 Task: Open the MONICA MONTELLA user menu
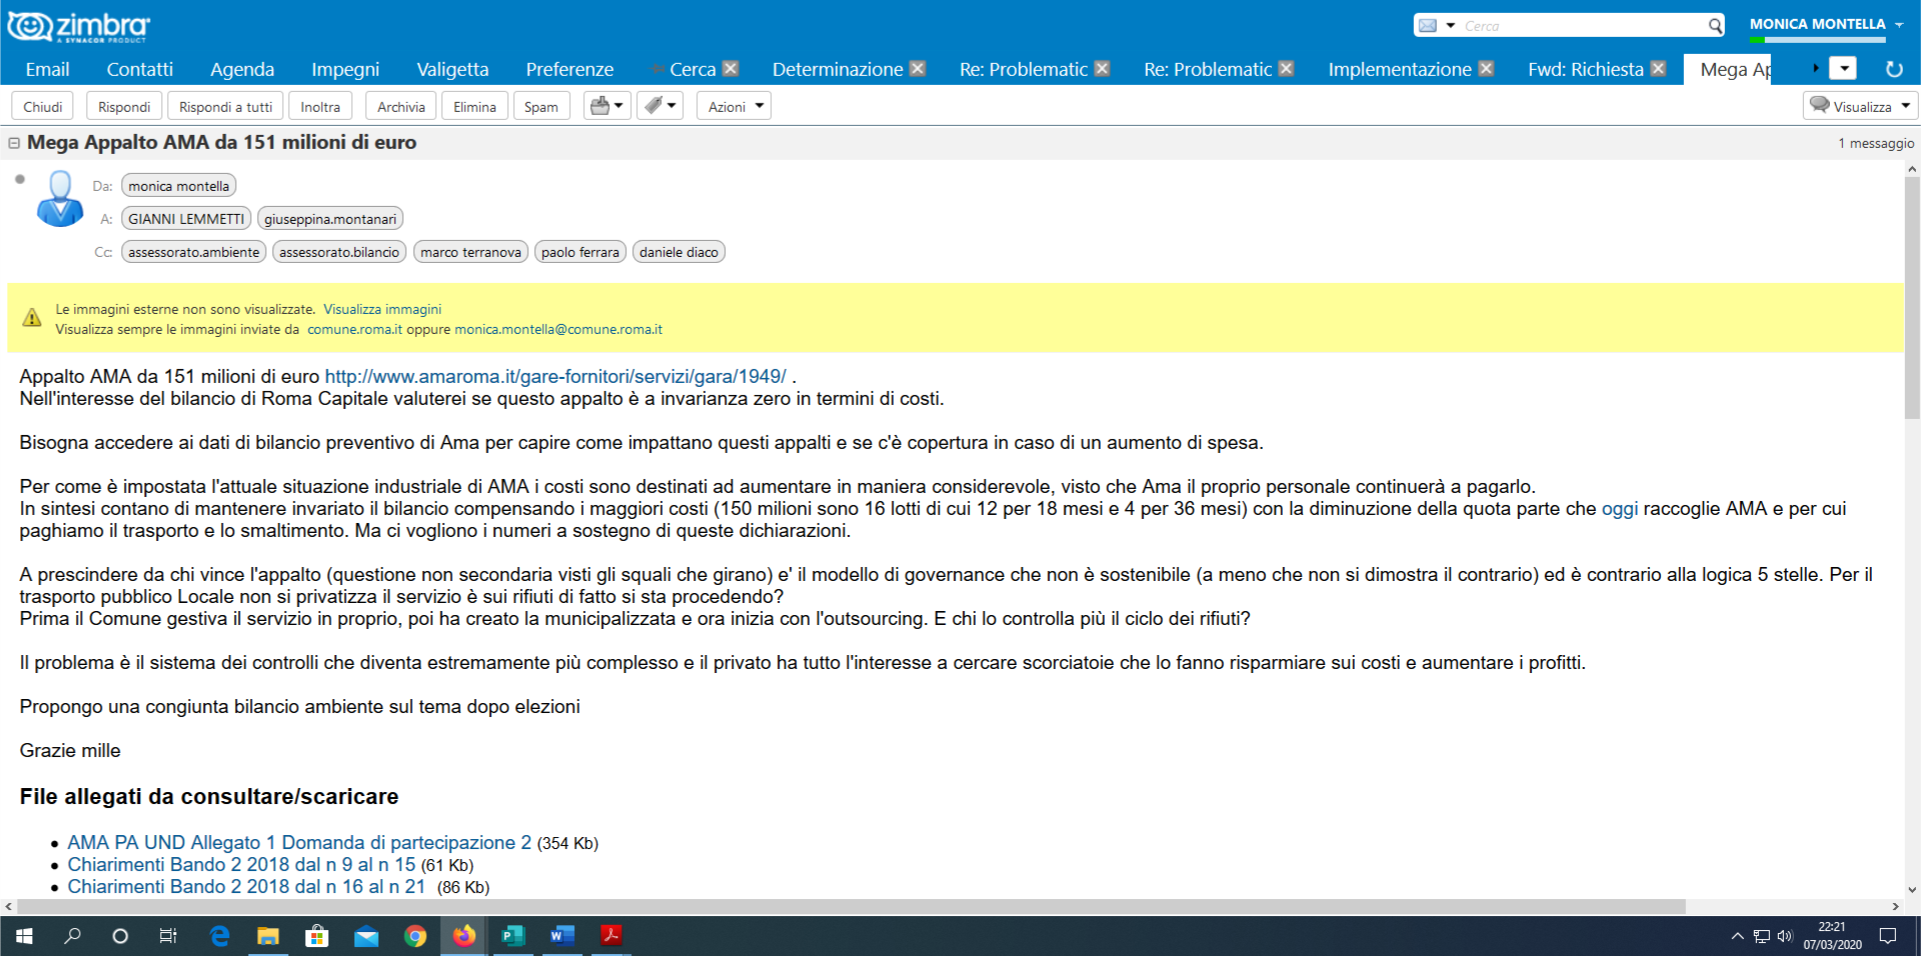pos(1826,24)
